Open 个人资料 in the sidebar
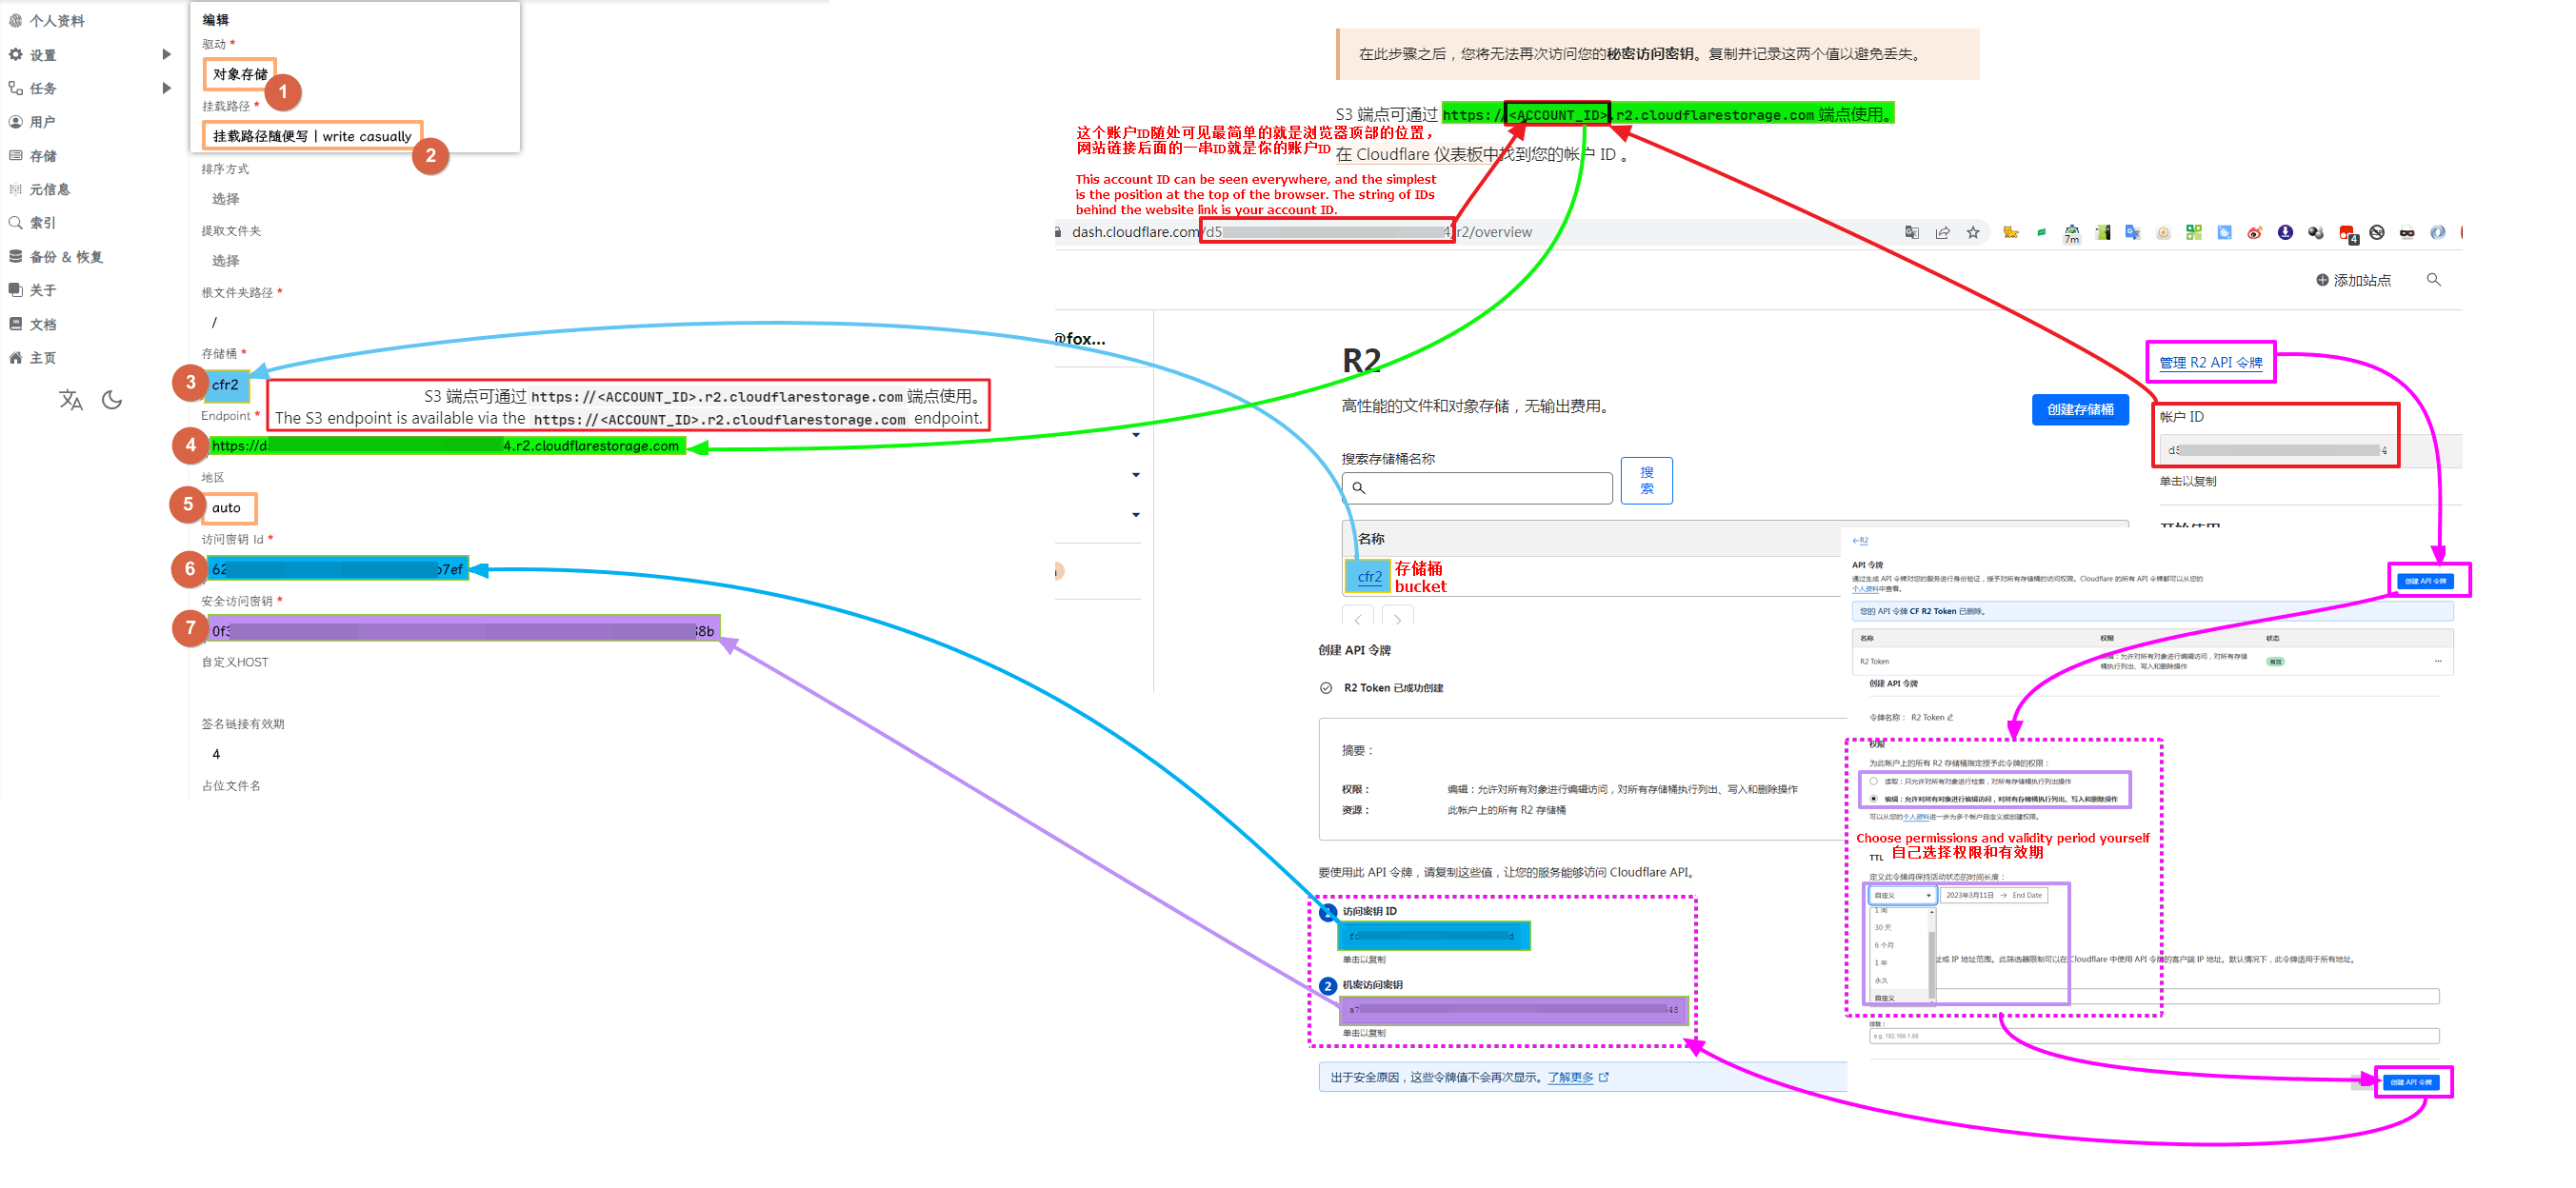2576x1188 pixels. click(46, 21)
